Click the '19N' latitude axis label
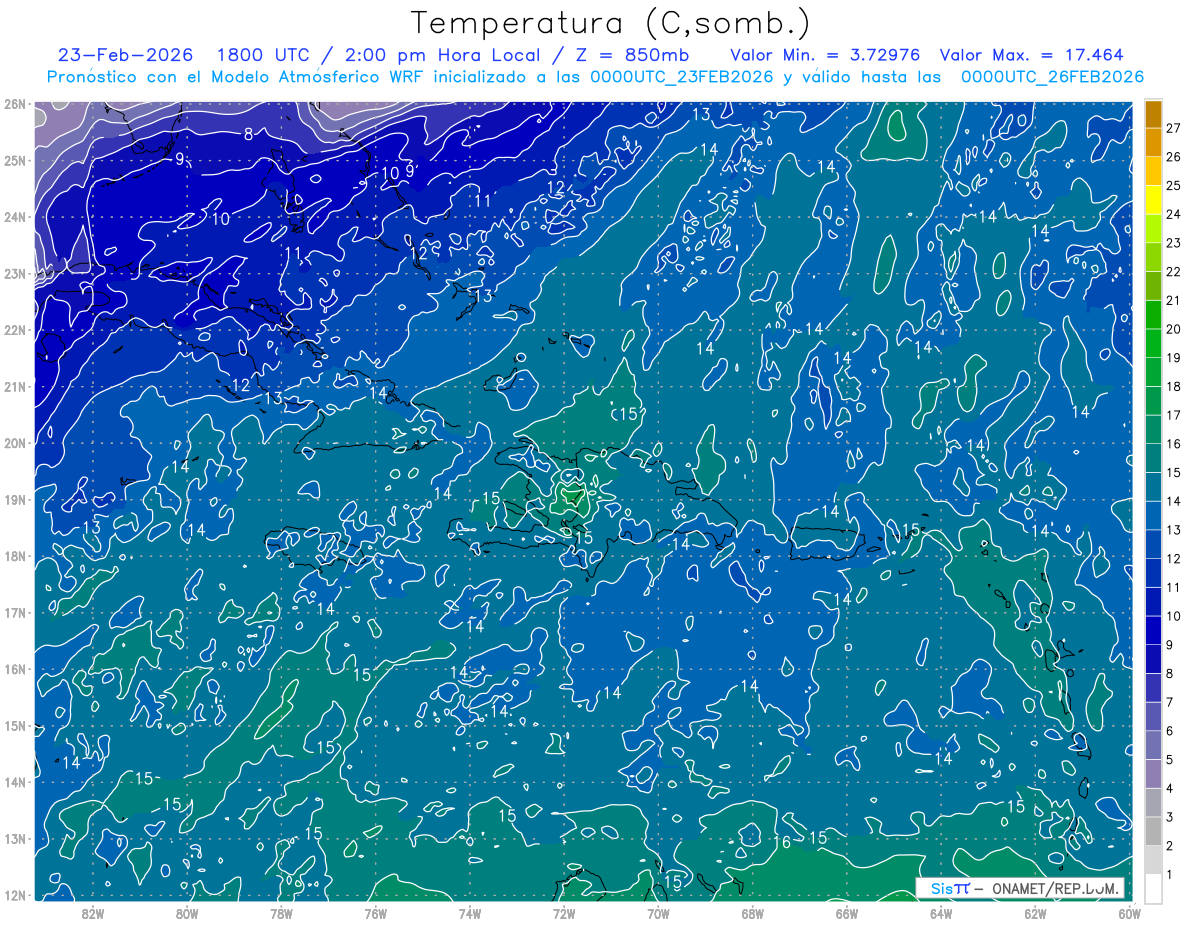This screenshot has height=927, width=1200. point(14,499)
